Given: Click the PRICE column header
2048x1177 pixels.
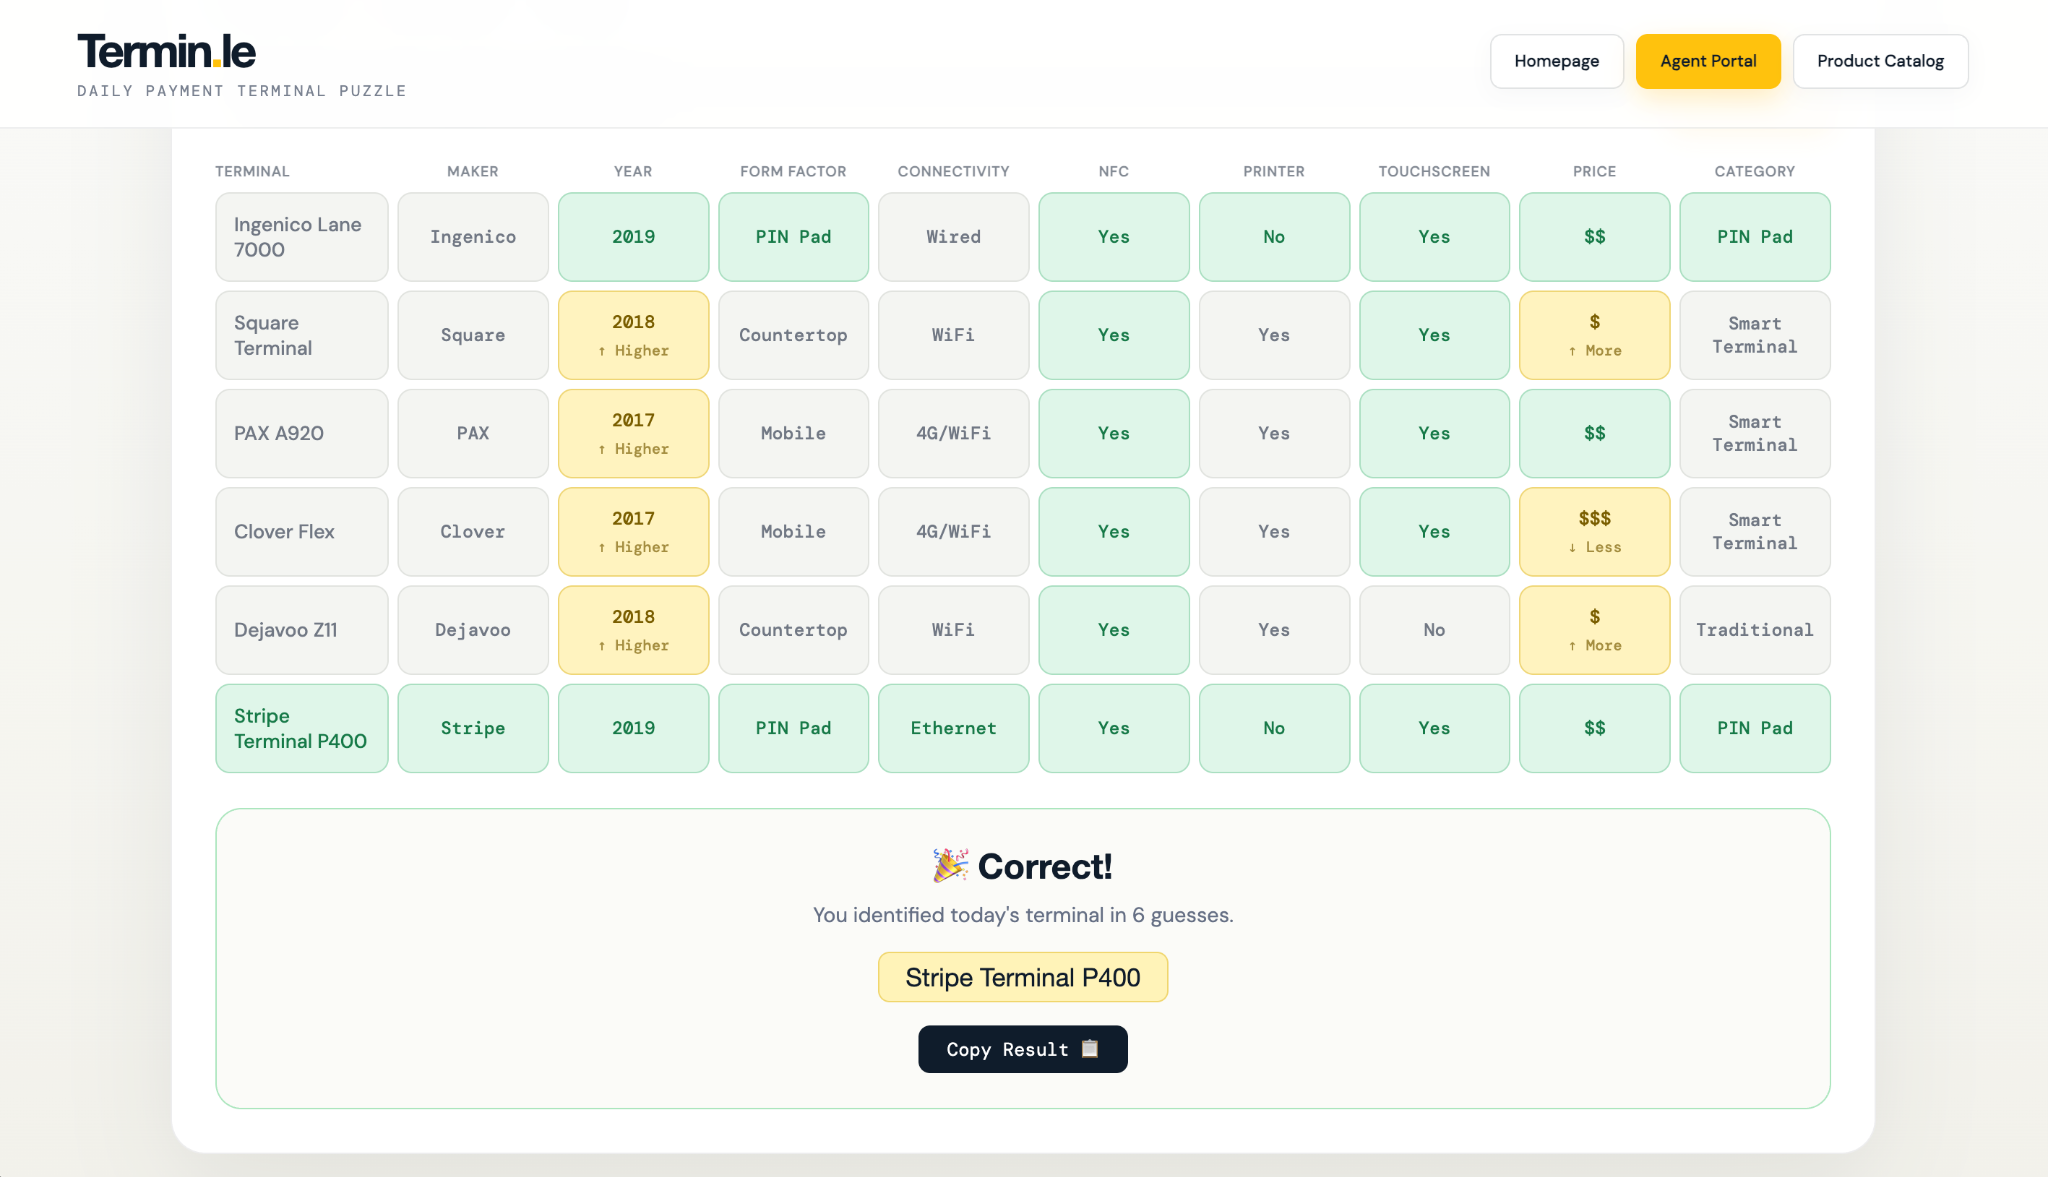Looking at the screenshot, I should coord(1594,171).
